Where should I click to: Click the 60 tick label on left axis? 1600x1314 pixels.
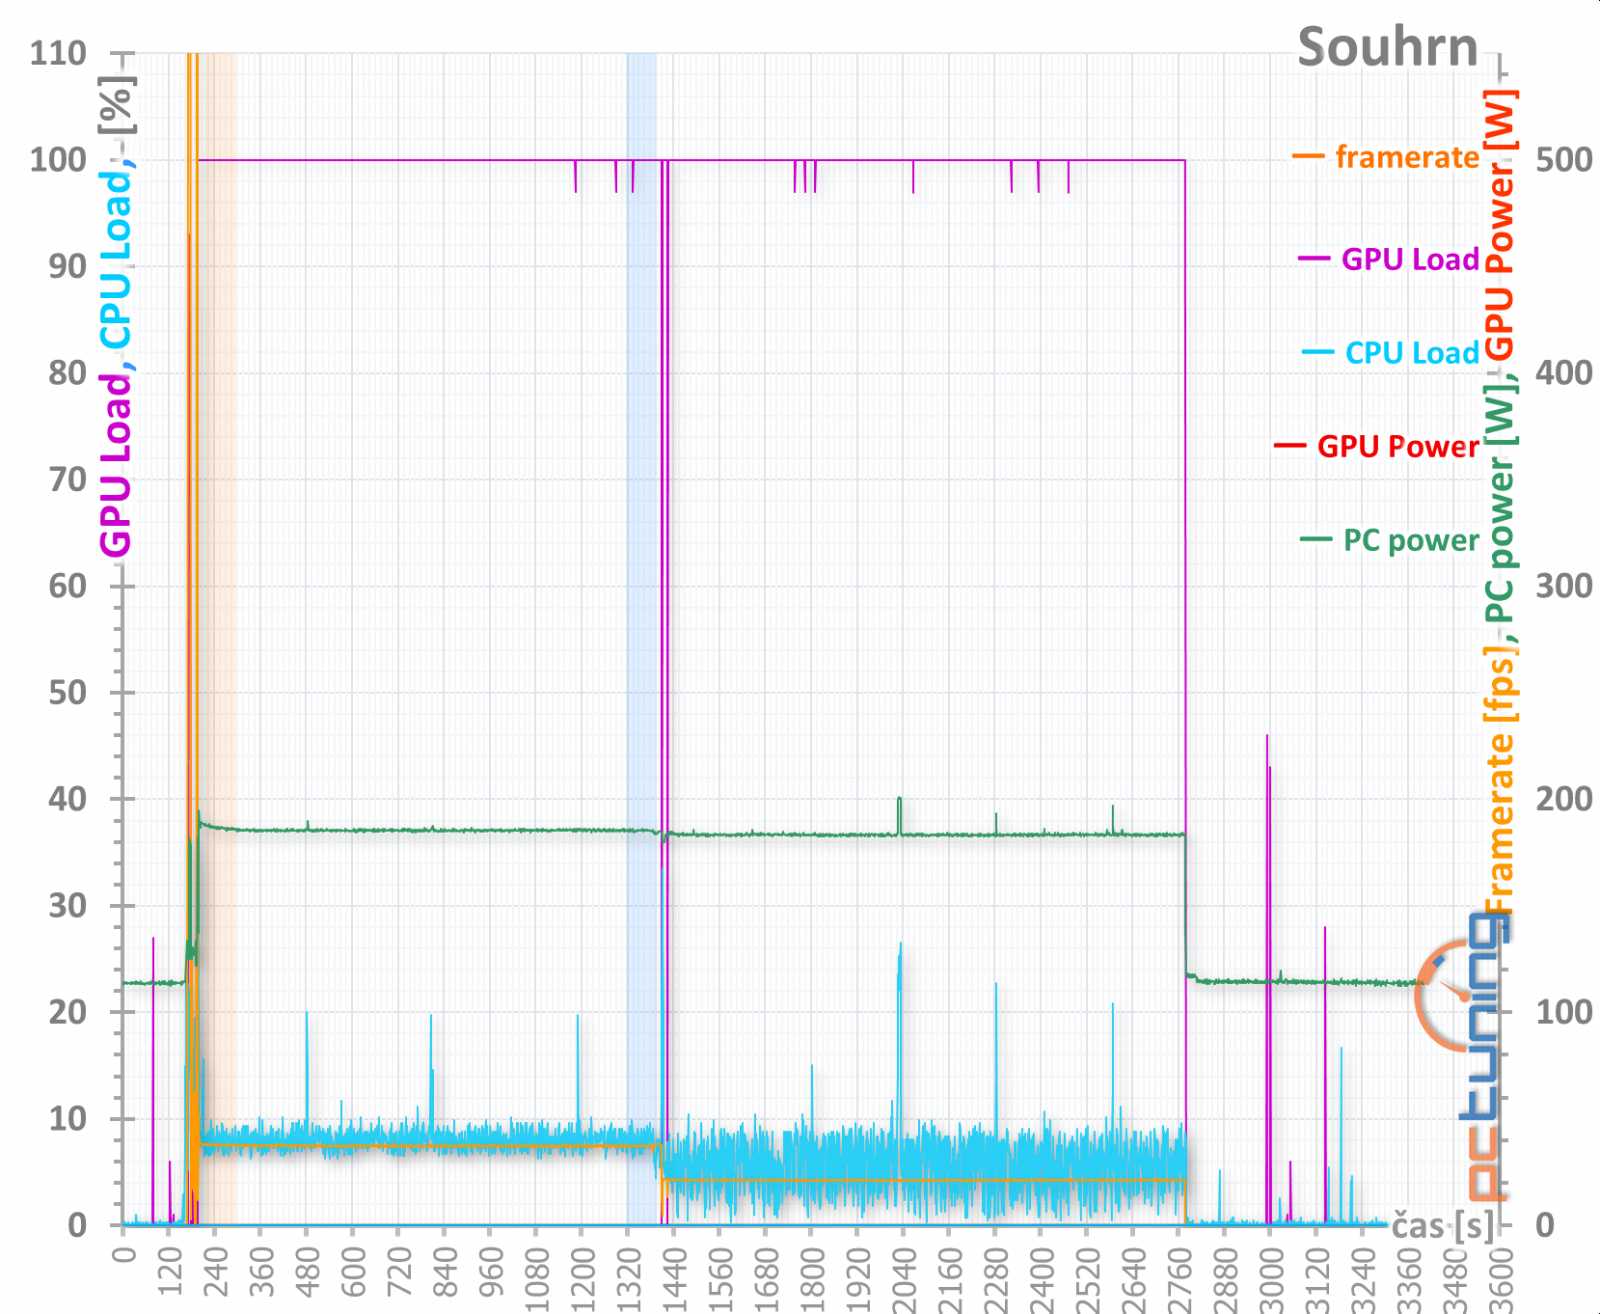click(67, 586)
